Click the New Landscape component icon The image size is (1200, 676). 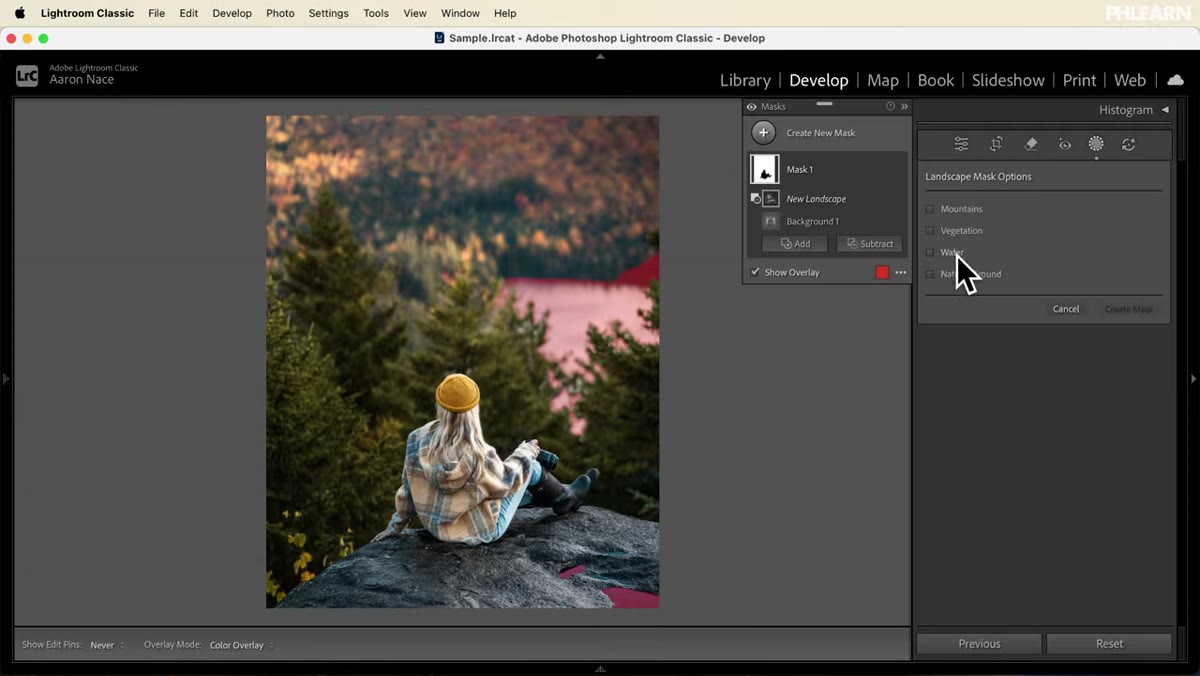771,198
